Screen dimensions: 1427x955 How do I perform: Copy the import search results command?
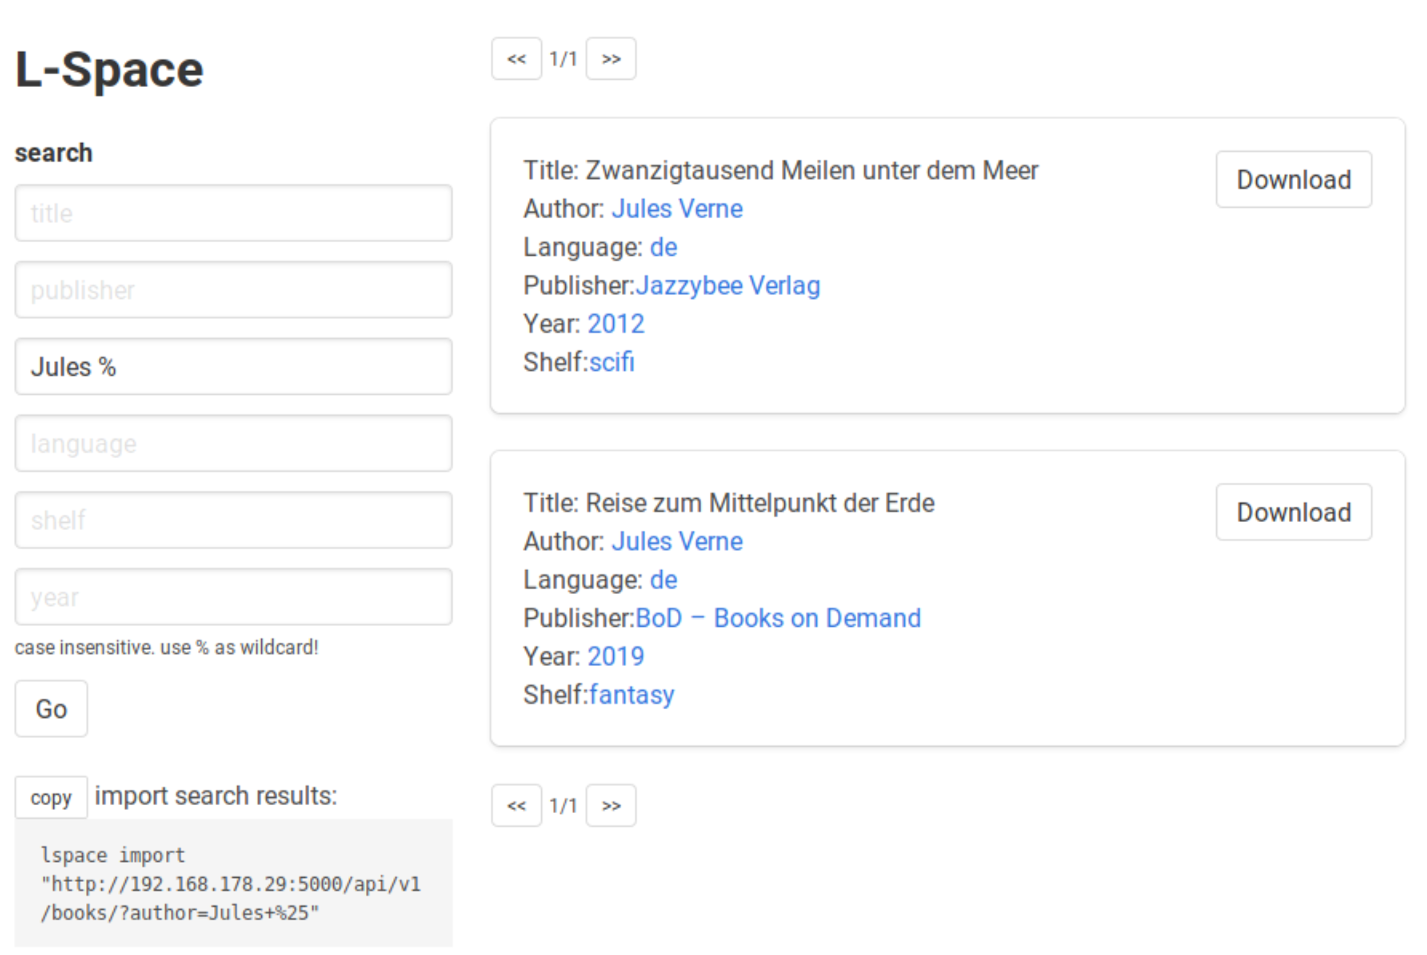[x=51, y=797]
